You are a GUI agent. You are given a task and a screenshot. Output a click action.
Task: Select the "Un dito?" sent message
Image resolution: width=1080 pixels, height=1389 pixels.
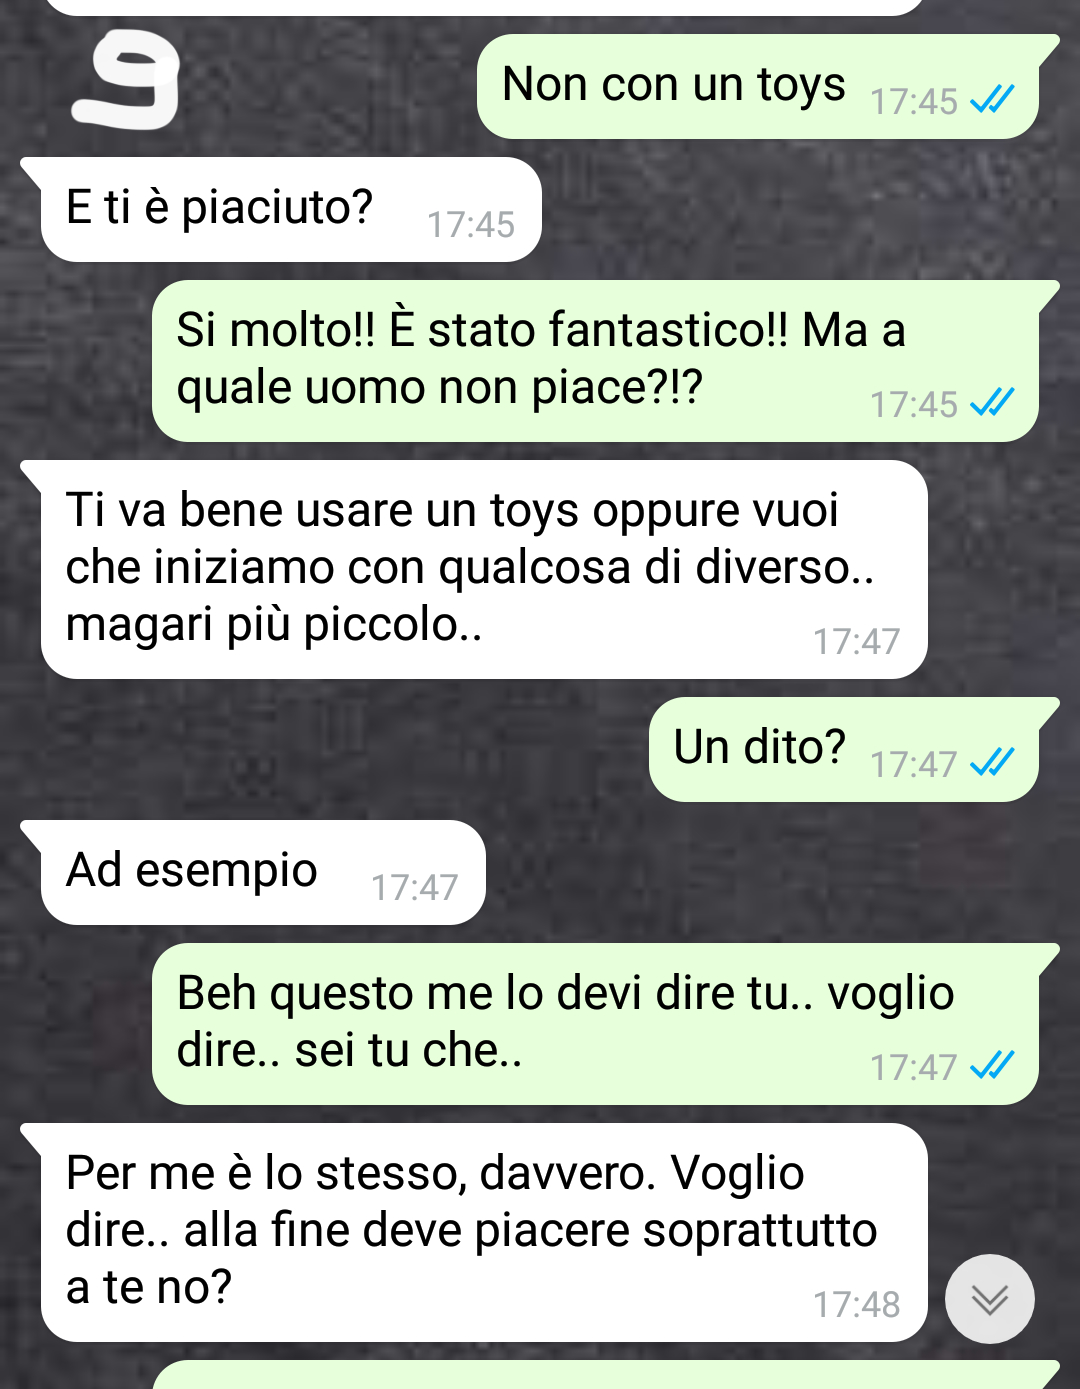854,749
